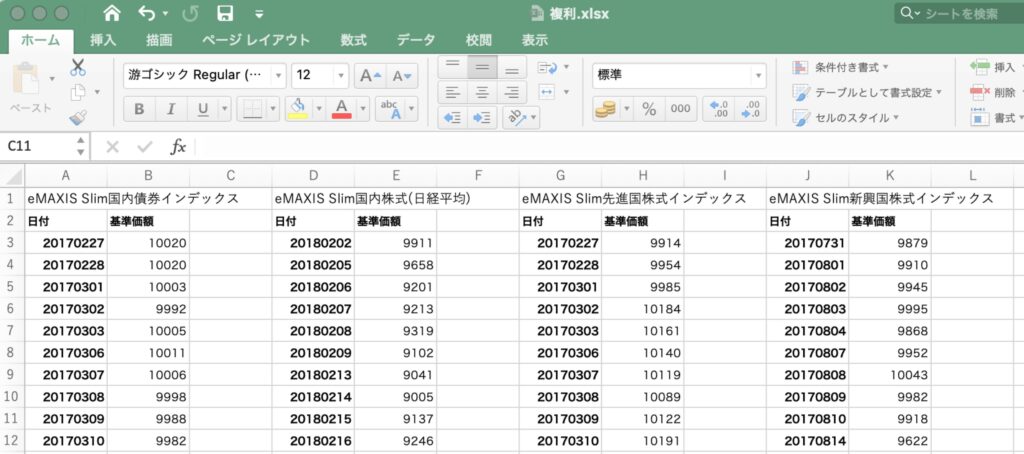
Task: Apply the yellow fill color bucket
Action: [x=298, y=108]
